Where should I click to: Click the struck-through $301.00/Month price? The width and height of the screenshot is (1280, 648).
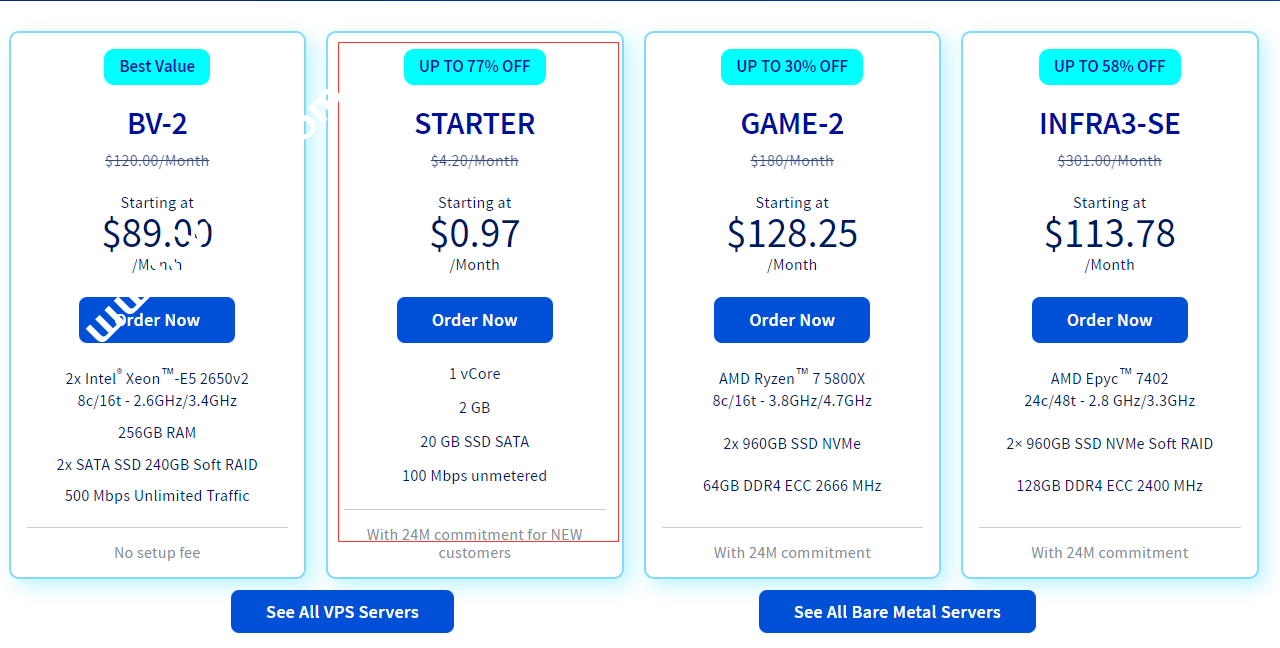[x=1109, y=161]
